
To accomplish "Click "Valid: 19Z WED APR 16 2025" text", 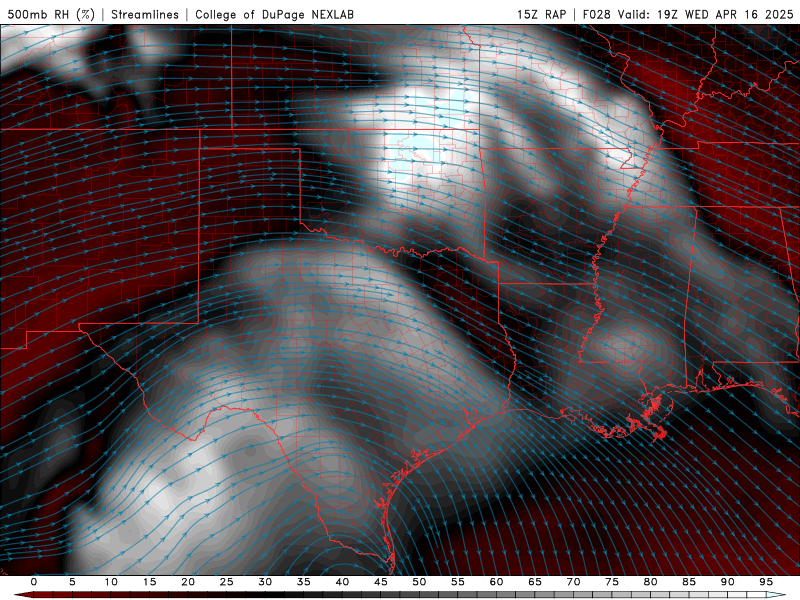I will 706,14.
